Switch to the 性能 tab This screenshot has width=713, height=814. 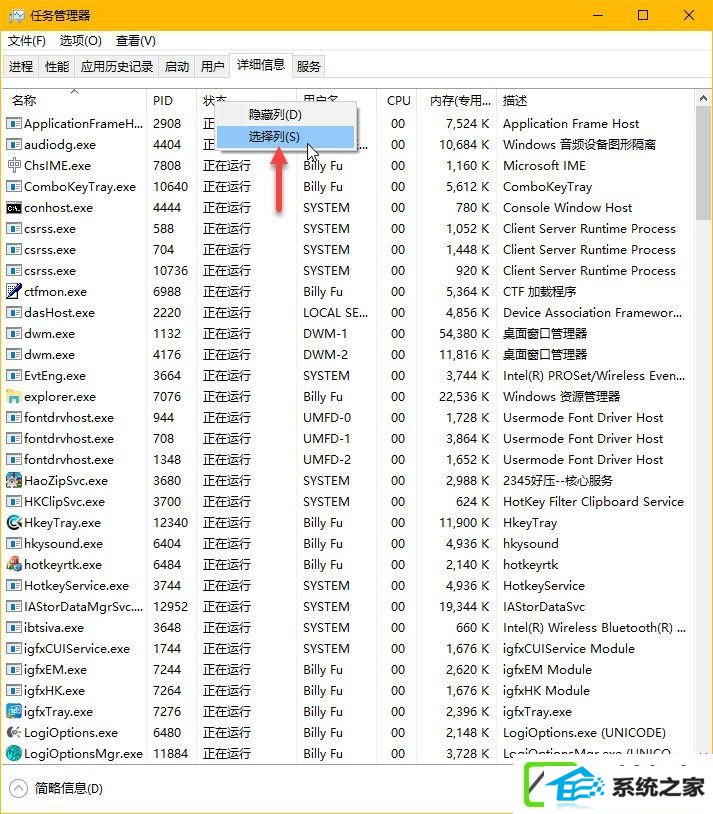[x=57, y=66]
